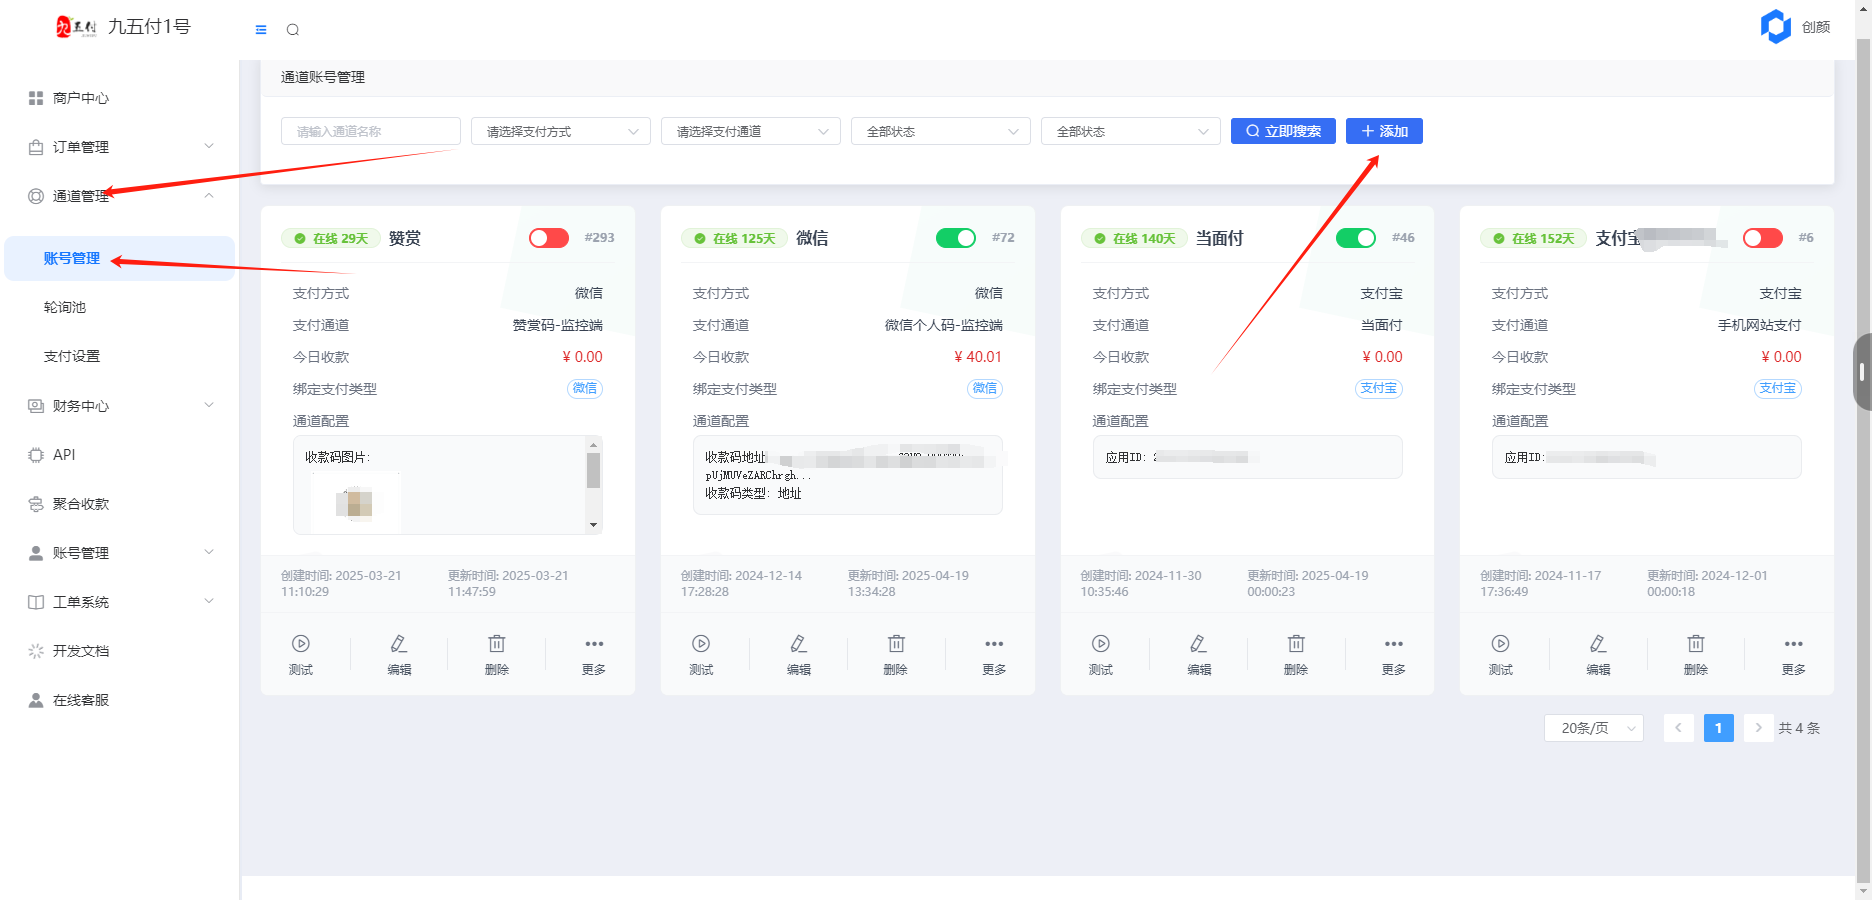Open the first 全部状态 dropdown

tap(941, 131)
